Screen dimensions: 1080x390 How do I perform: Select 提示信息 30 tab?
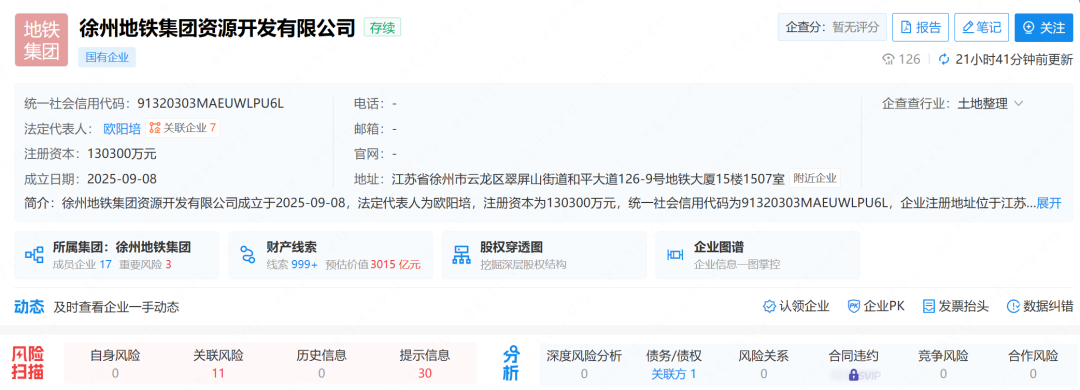pos(425,364)
